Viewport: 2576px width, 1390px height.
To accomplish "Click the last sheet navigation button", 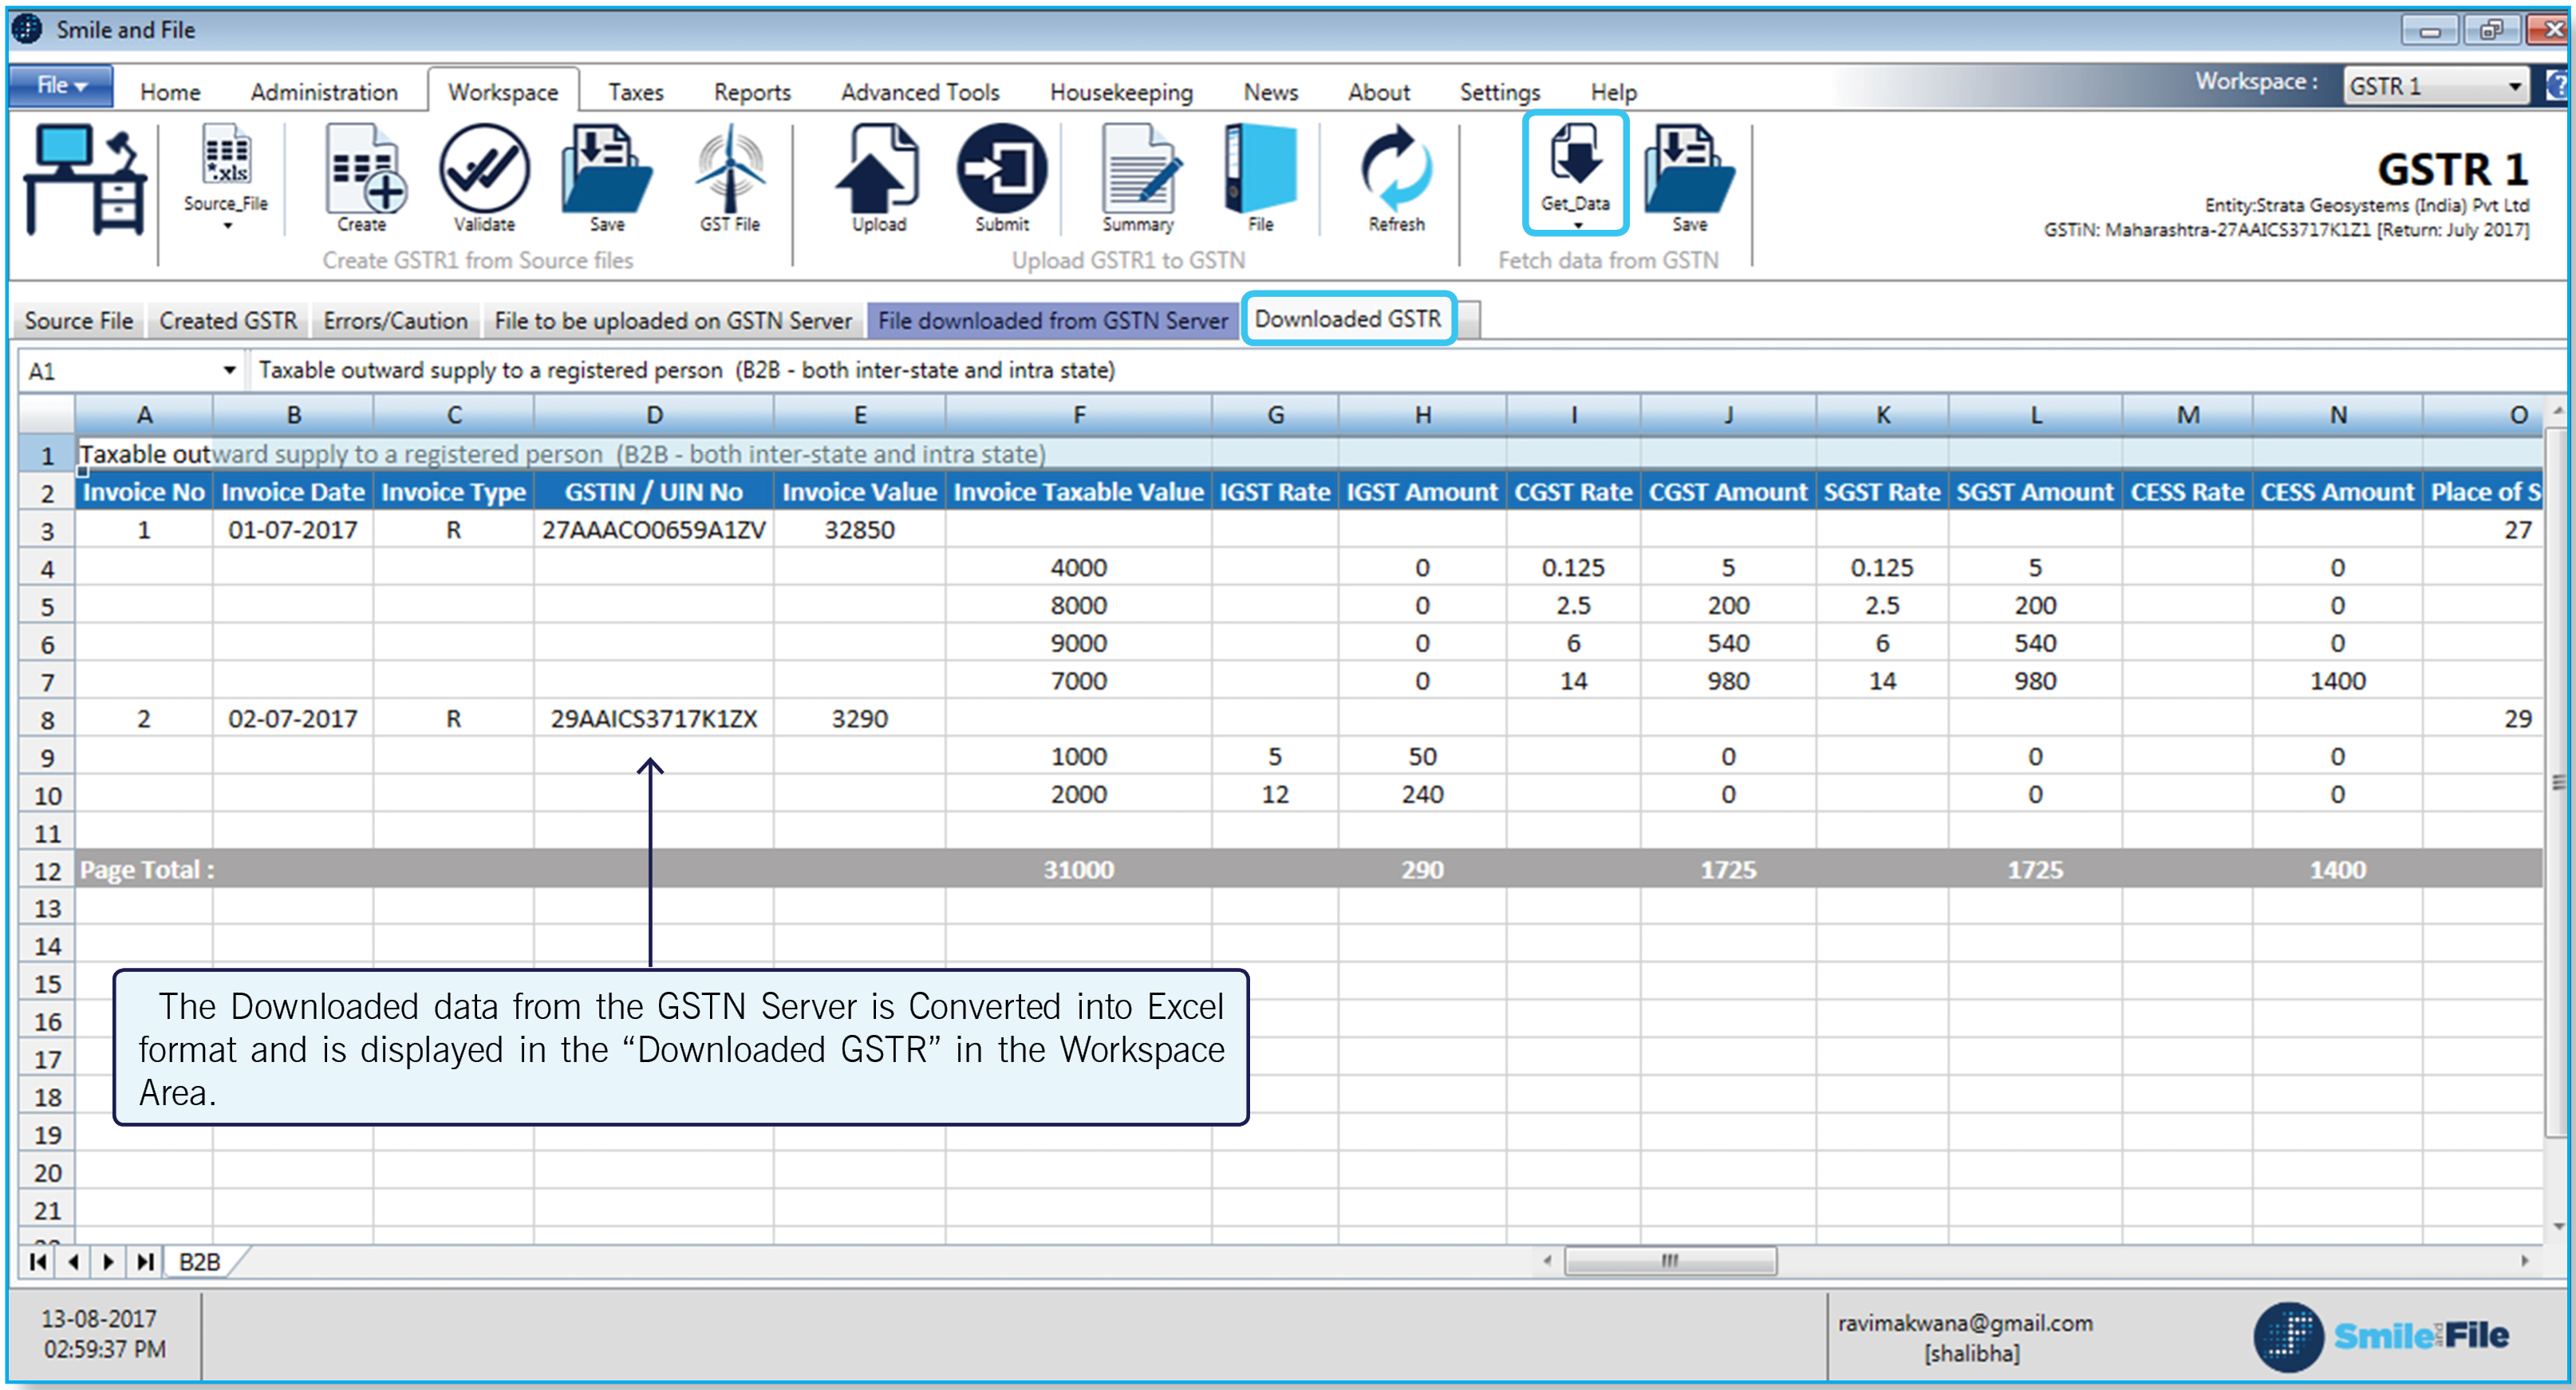I will (x=145, y=1262).
